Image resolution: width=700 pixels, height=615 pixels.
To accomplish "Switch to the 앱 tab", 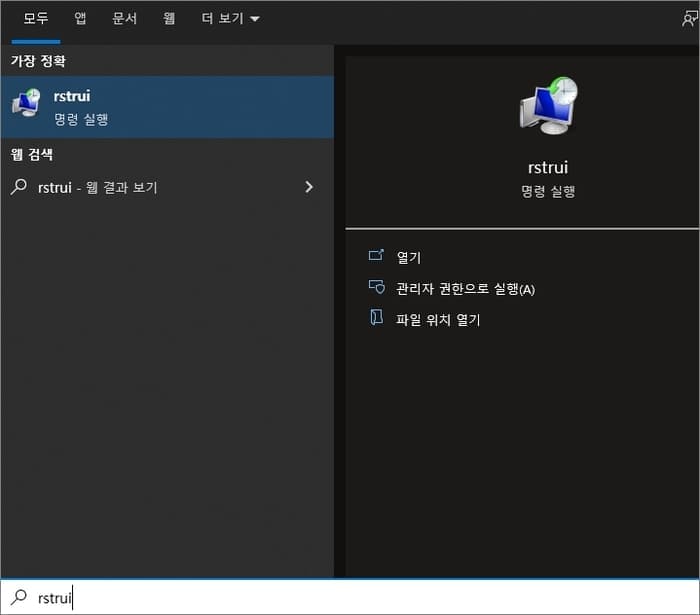I will pyautogui.click(x=80, y=18).
